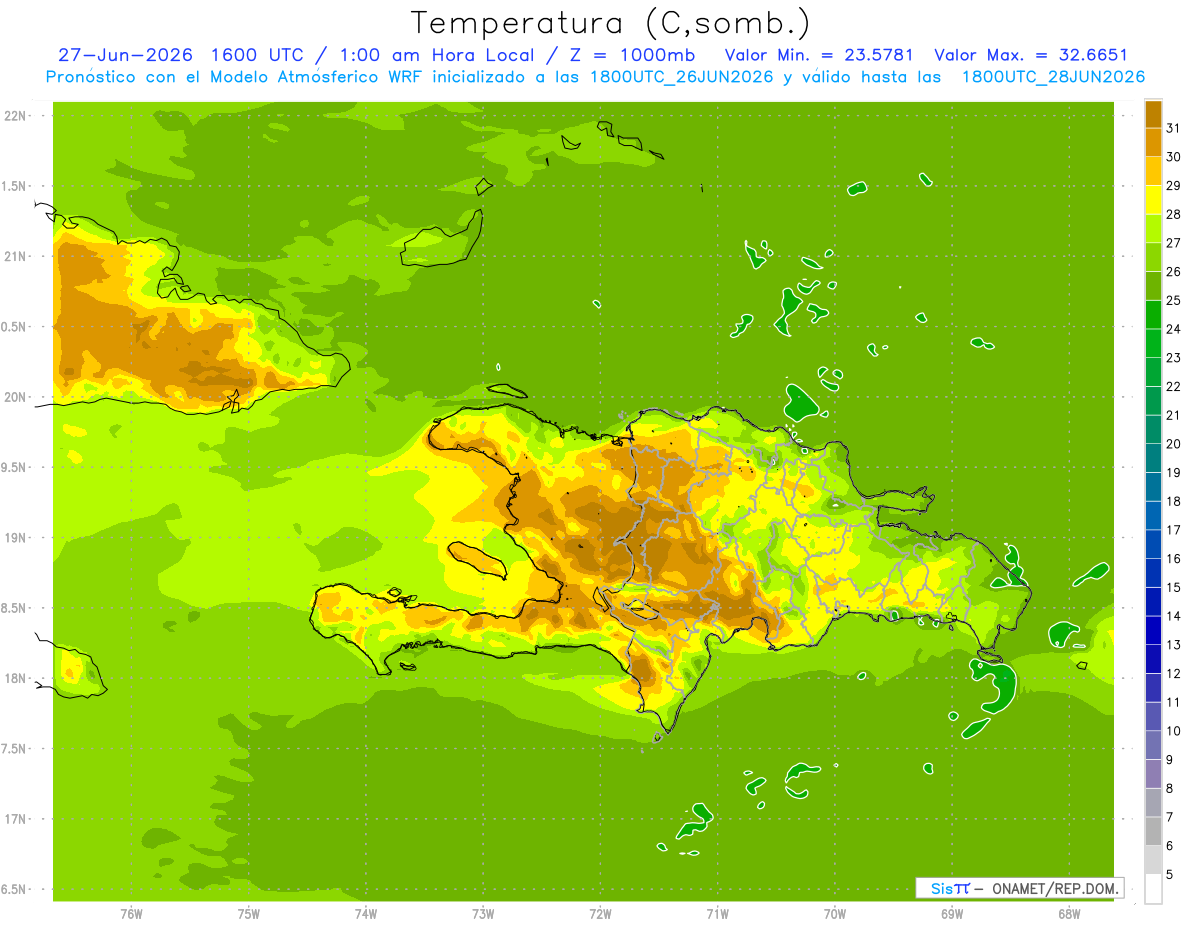Click the legend value label "10"
Viewport: 1200px width, 927px height.
click(1174, 732)
